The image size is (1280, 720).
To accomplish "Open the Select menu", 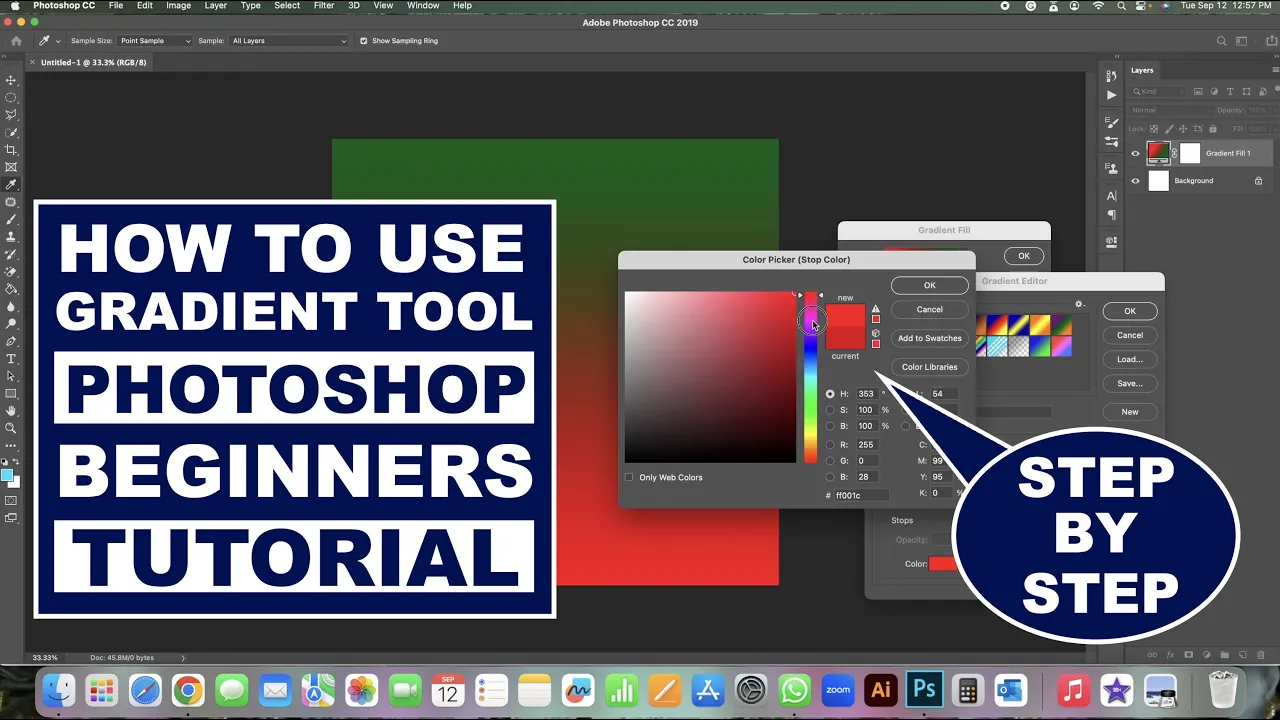I will (287, 6).
